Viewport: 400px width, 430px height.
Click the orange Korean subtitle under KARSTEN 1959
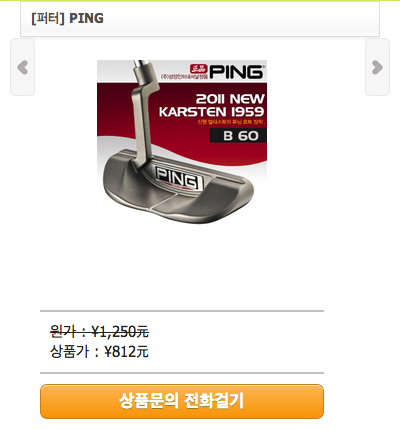click(x=231, y=122)
